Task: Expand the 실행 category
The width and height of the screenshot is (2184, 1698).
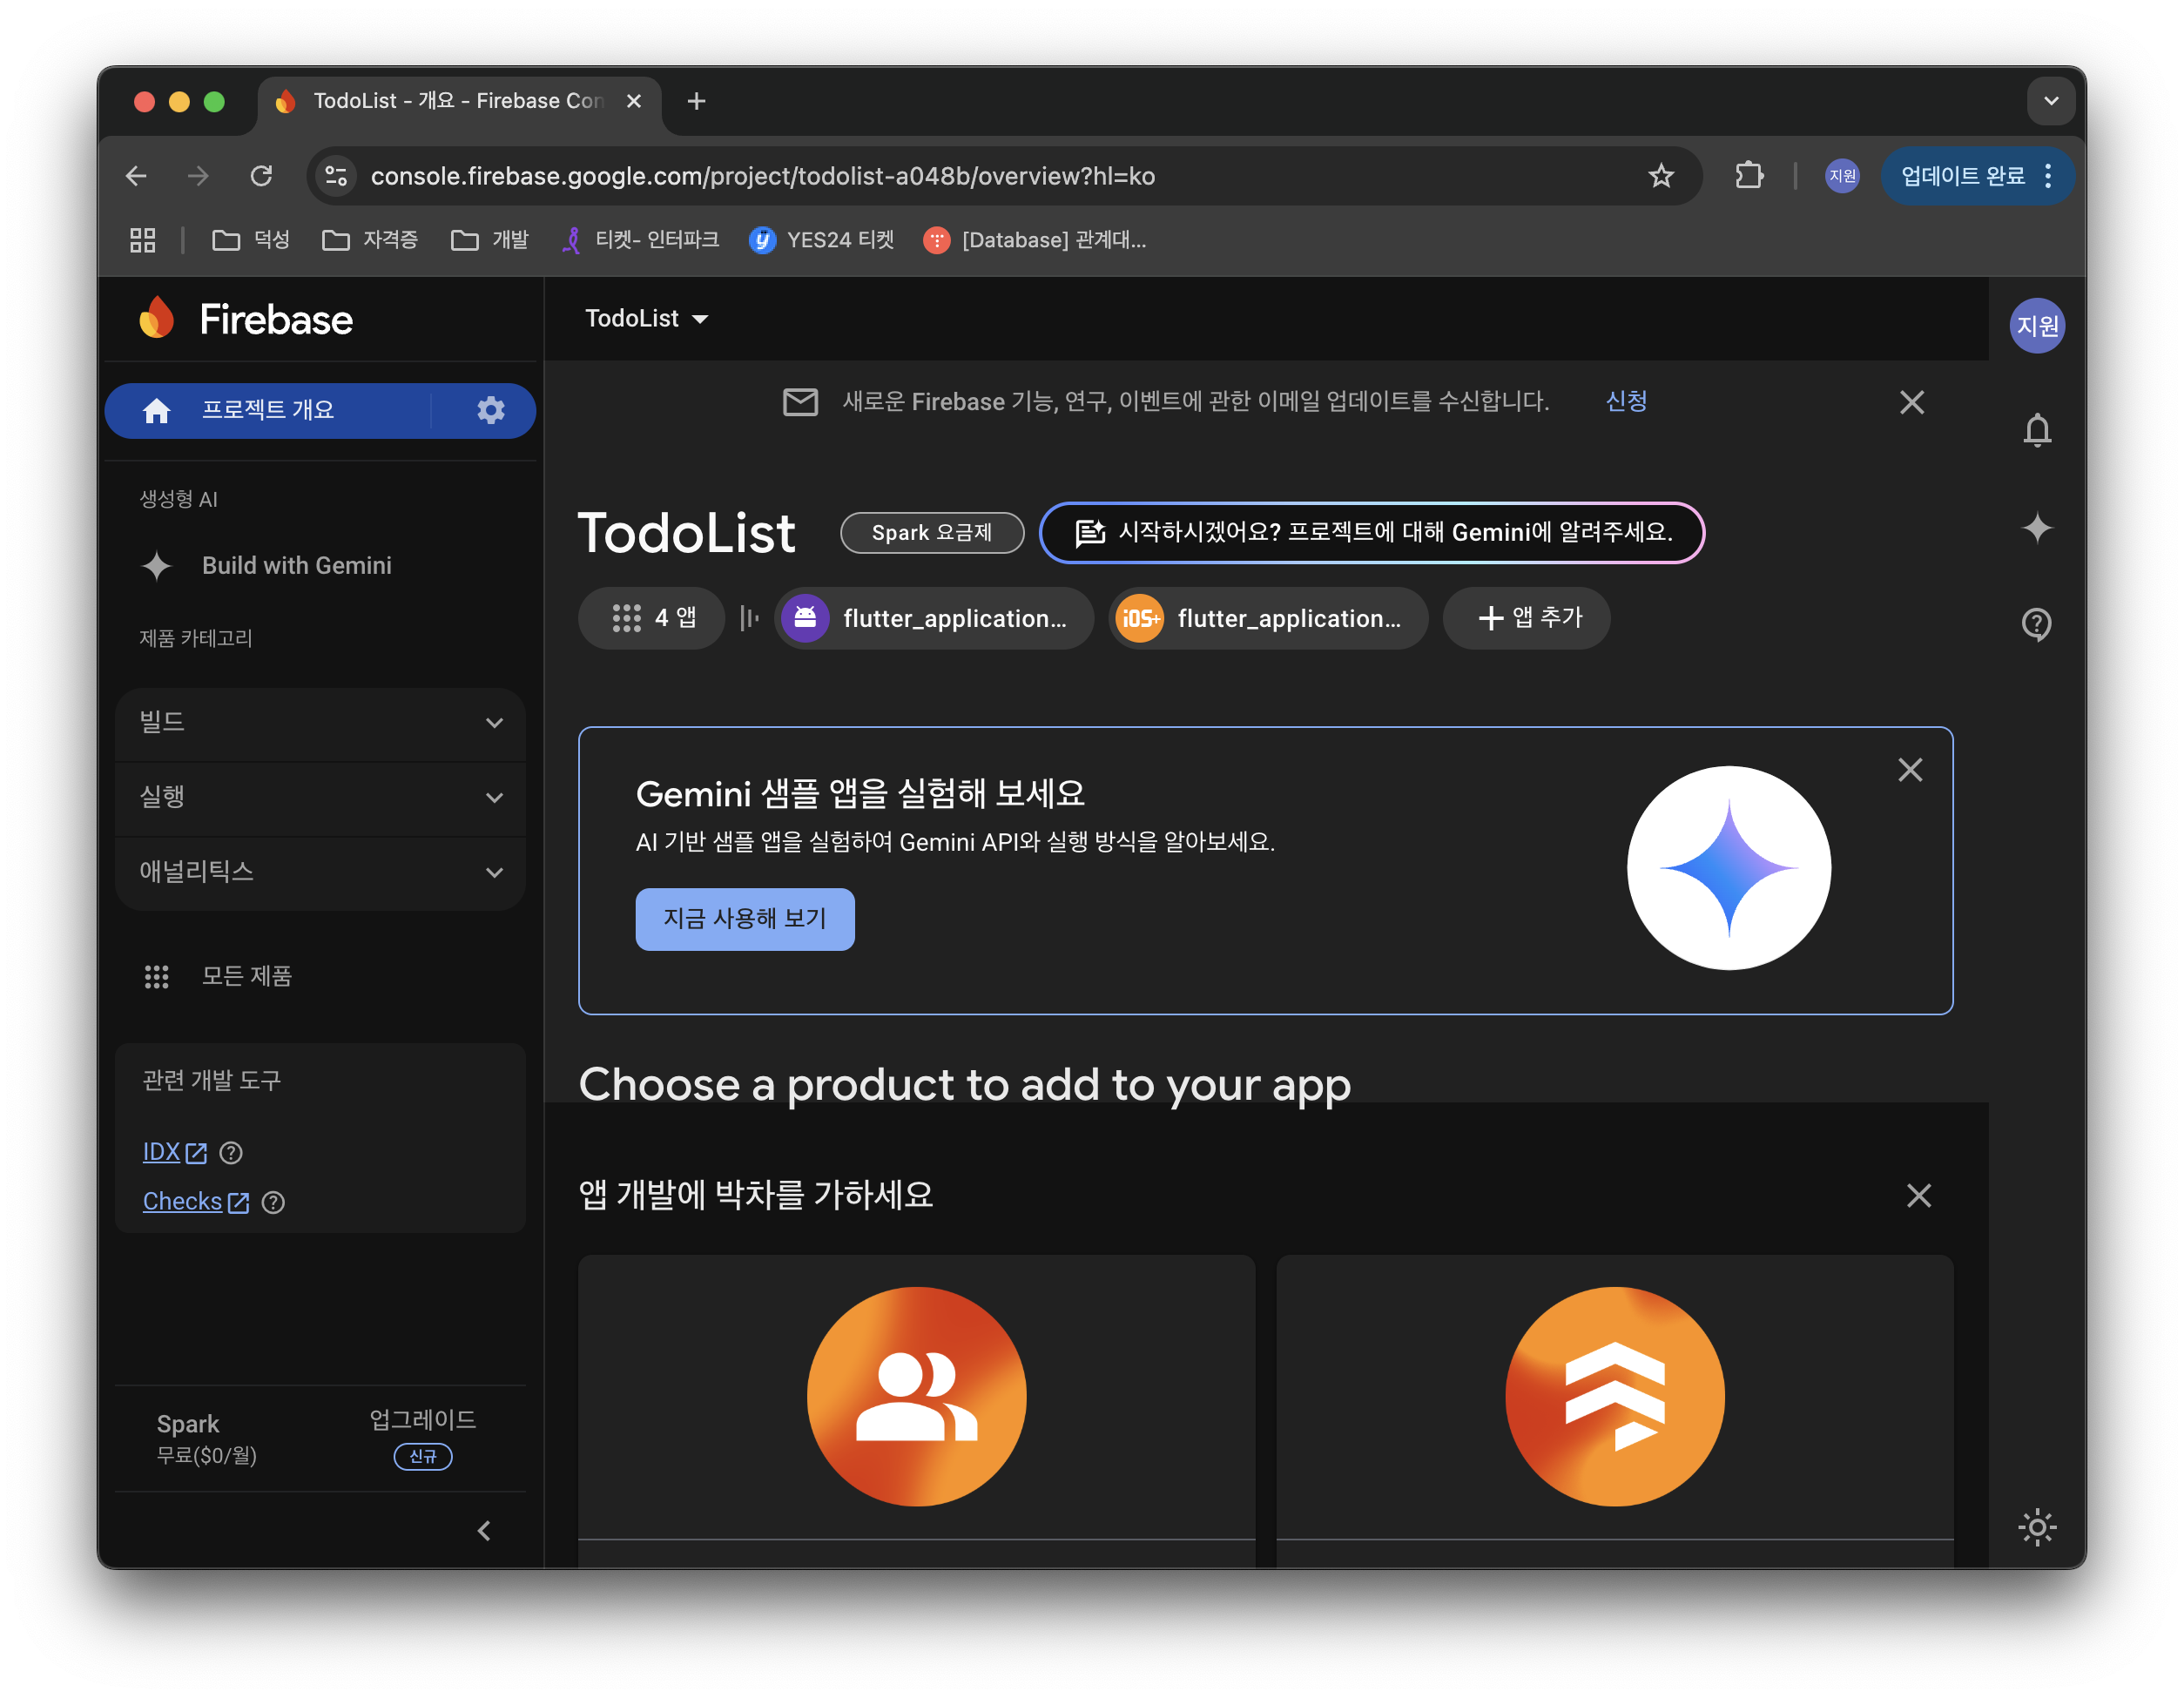Action: tap(320, 797)
